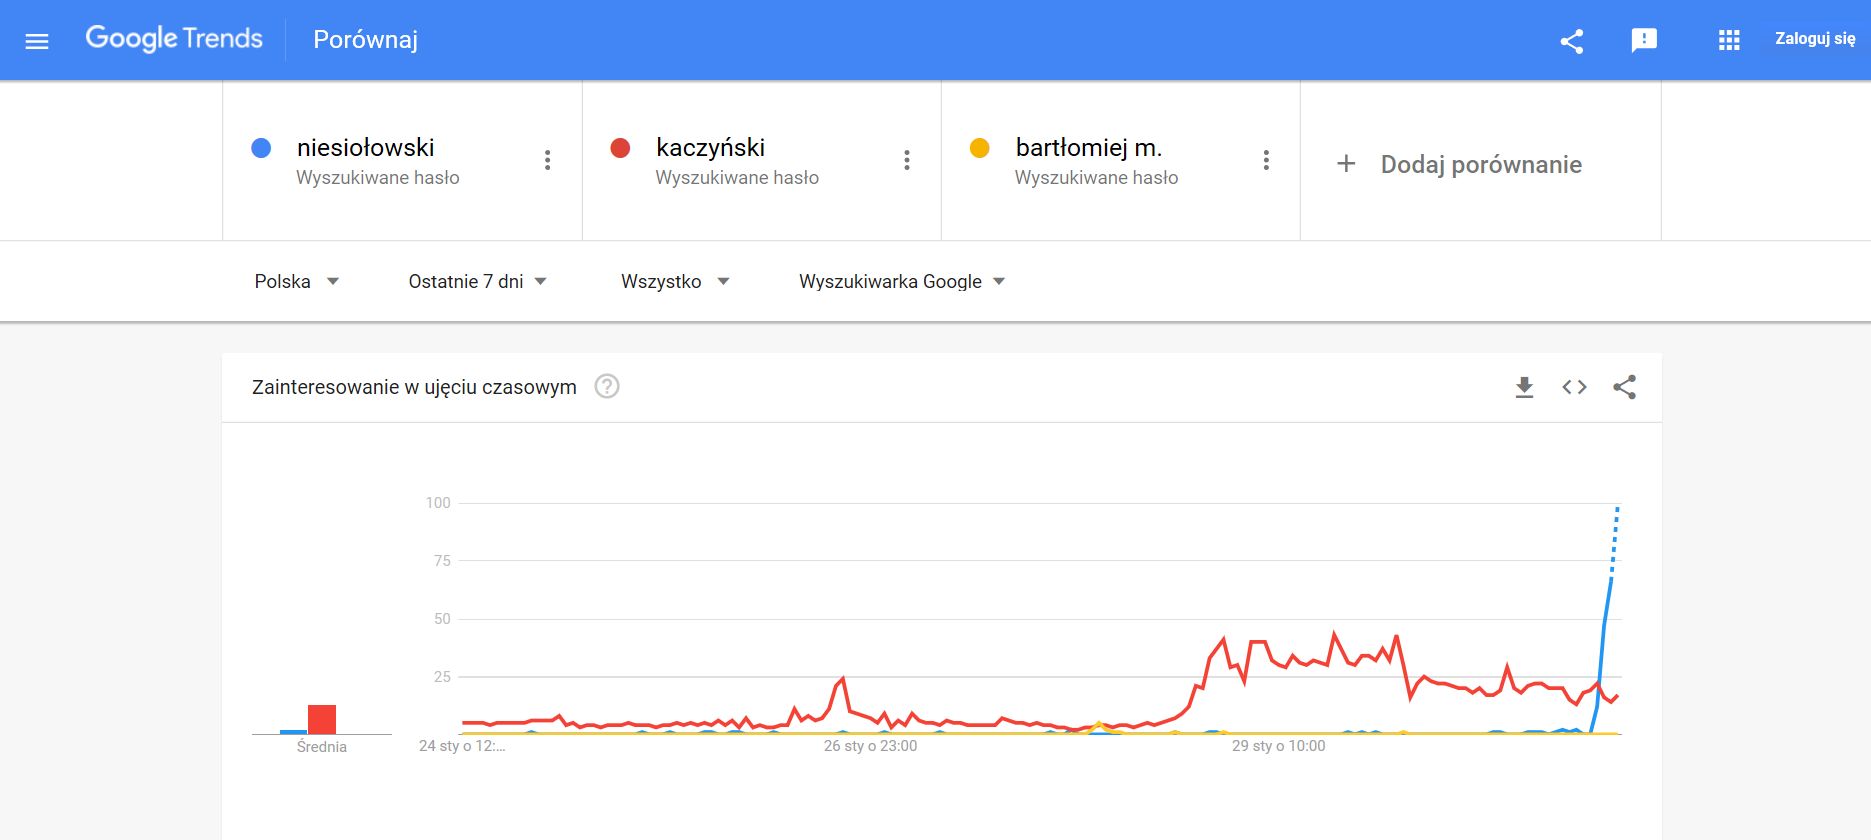Select the blue niesiołowski color dot
This screenshot has width=1871, height=840.
(x=261, y=148)
